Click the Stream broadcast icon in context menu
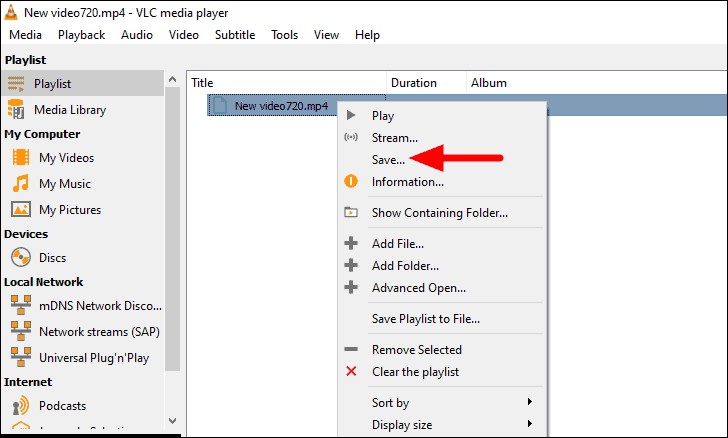 click(x=351, y=137)
